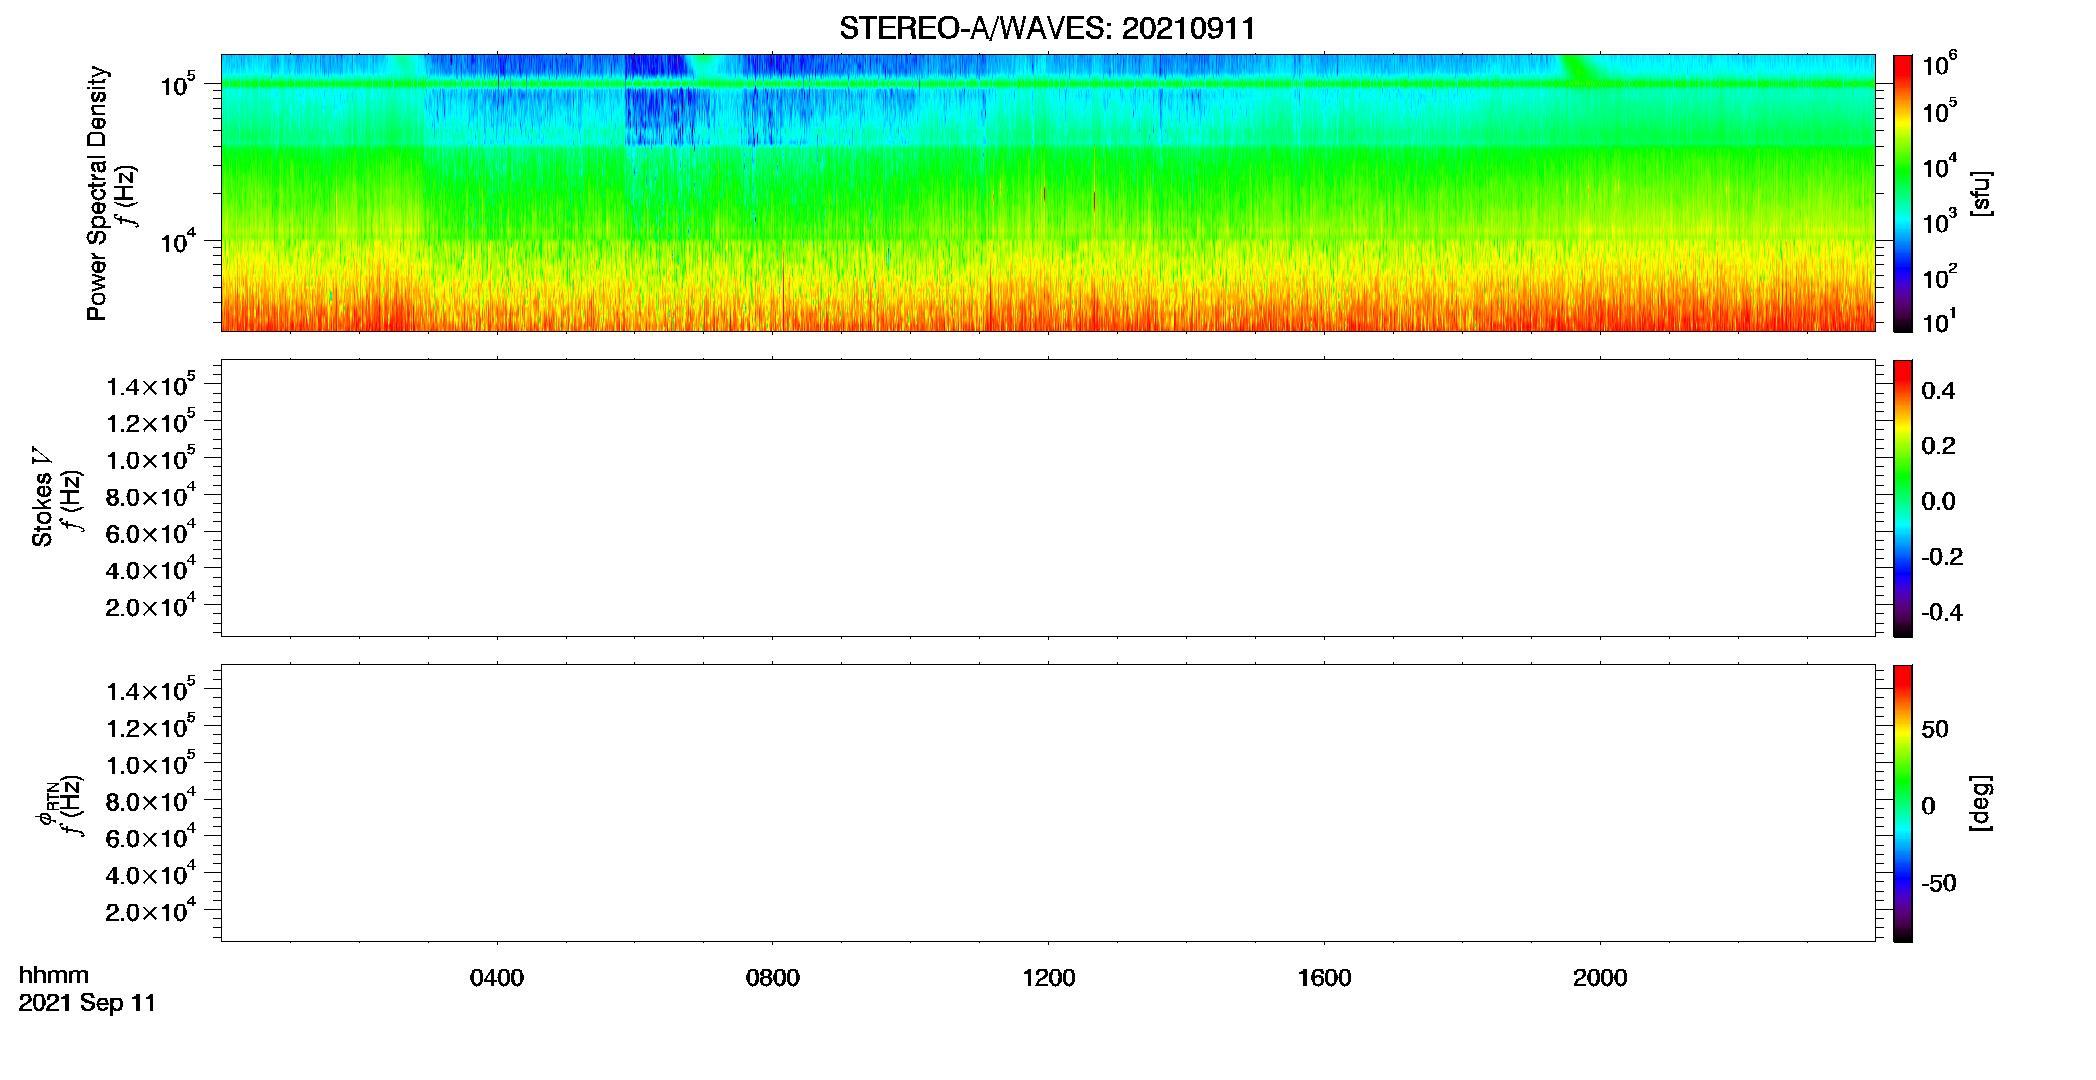Click the 10^6 tick on top colorbar
Screen dimensions: 2096x1080
point(1940,67)
